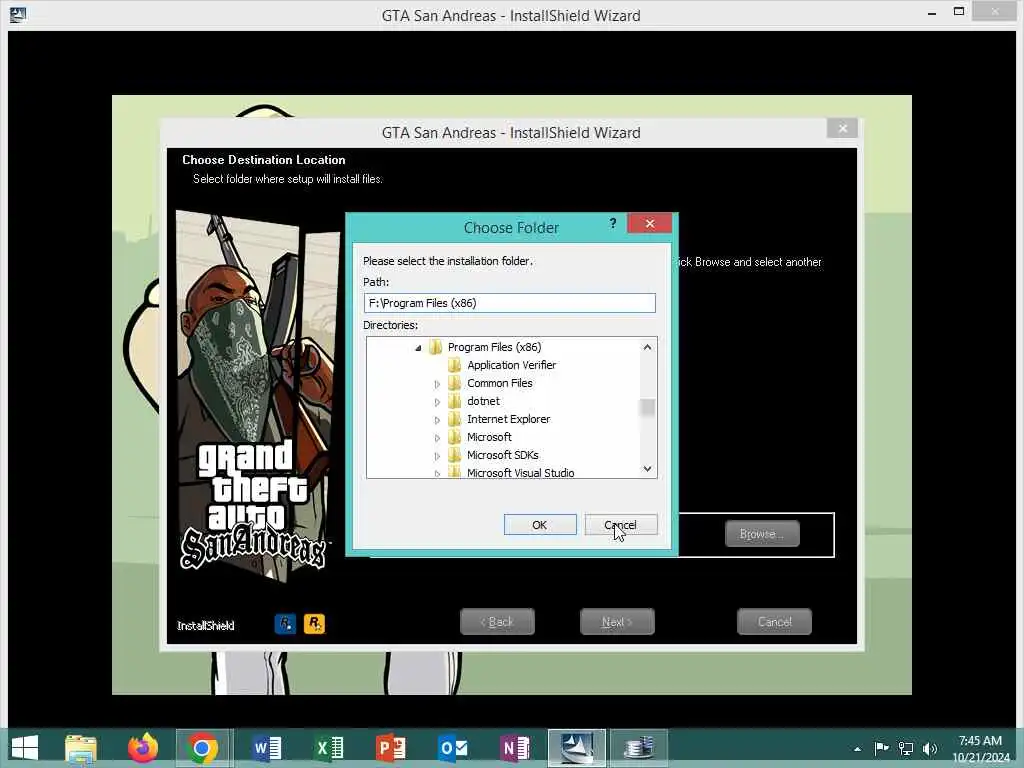Click the yellow Rockstar logo icon

click(314, 624)
